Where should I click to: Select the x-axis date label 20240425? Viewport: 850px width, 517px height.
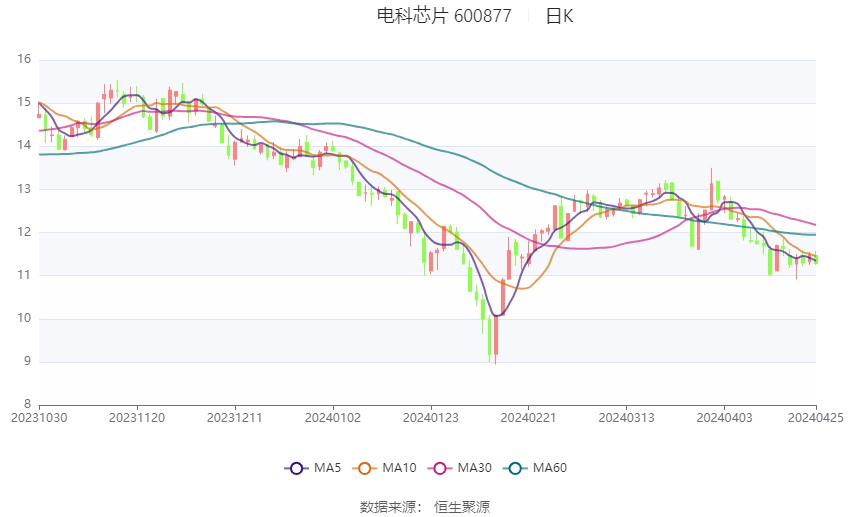coord(816,418)
